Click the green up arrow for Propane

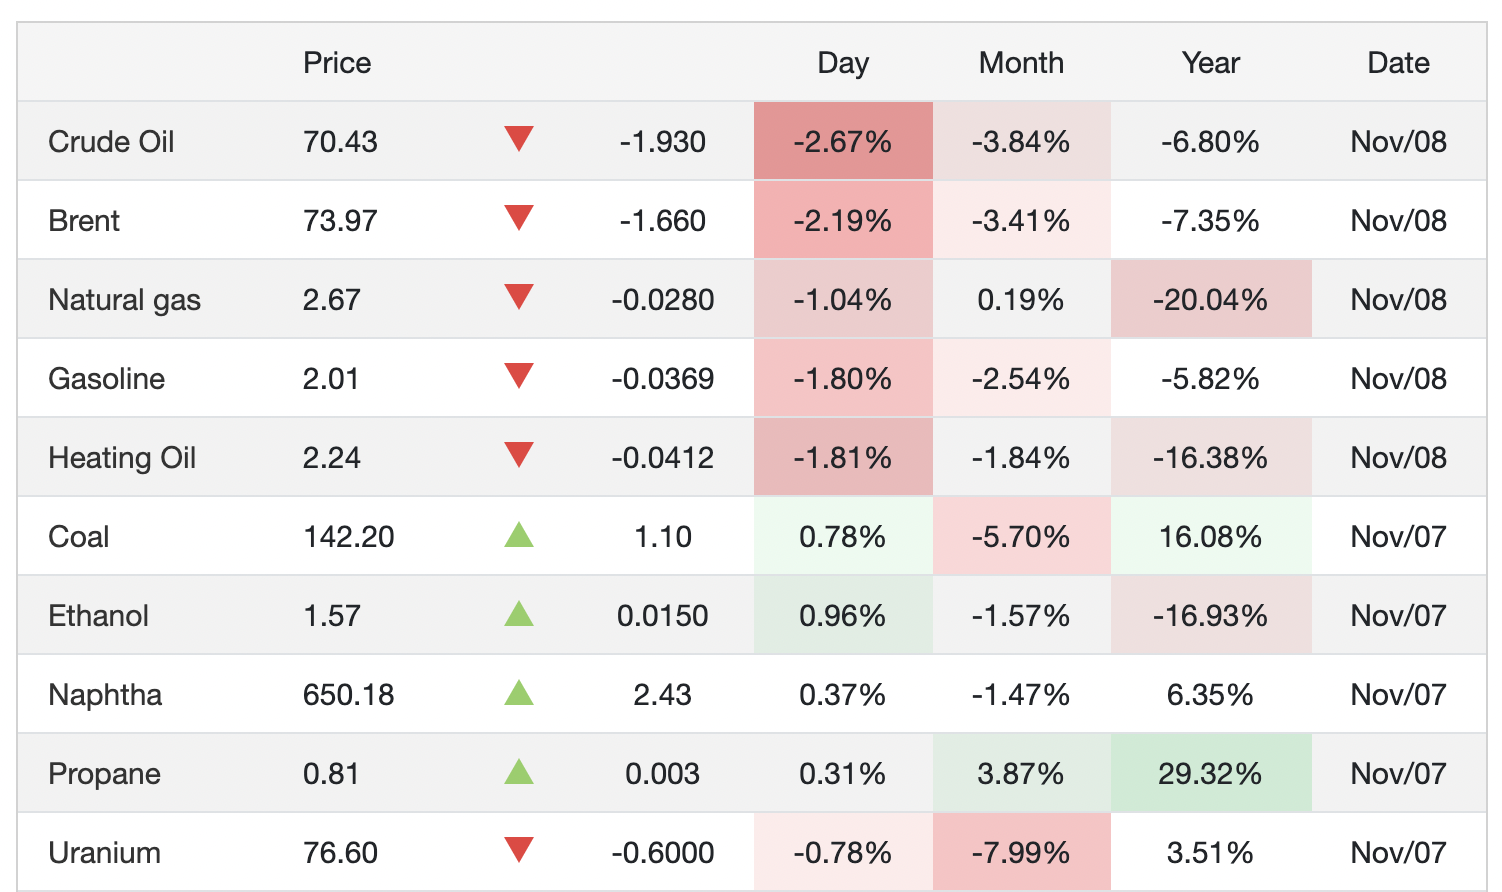click(519, 772)
